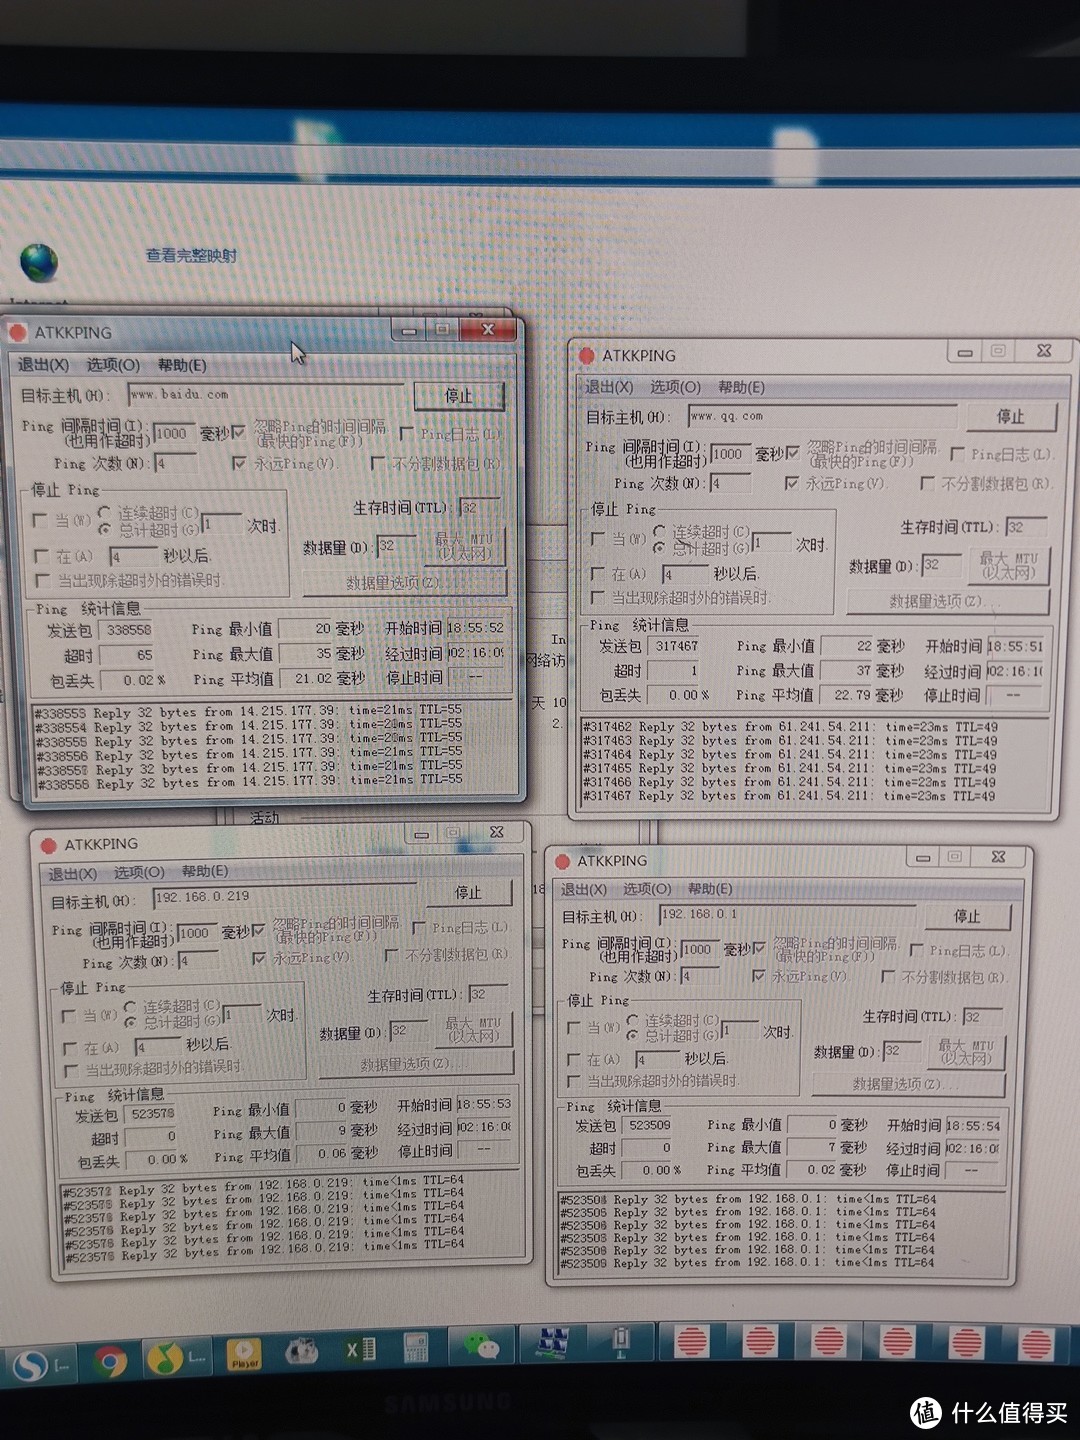Click Ping average value 21.02 in baidu window
Viewport: 1080px width, 1440px height.
(x=305, y=679)
